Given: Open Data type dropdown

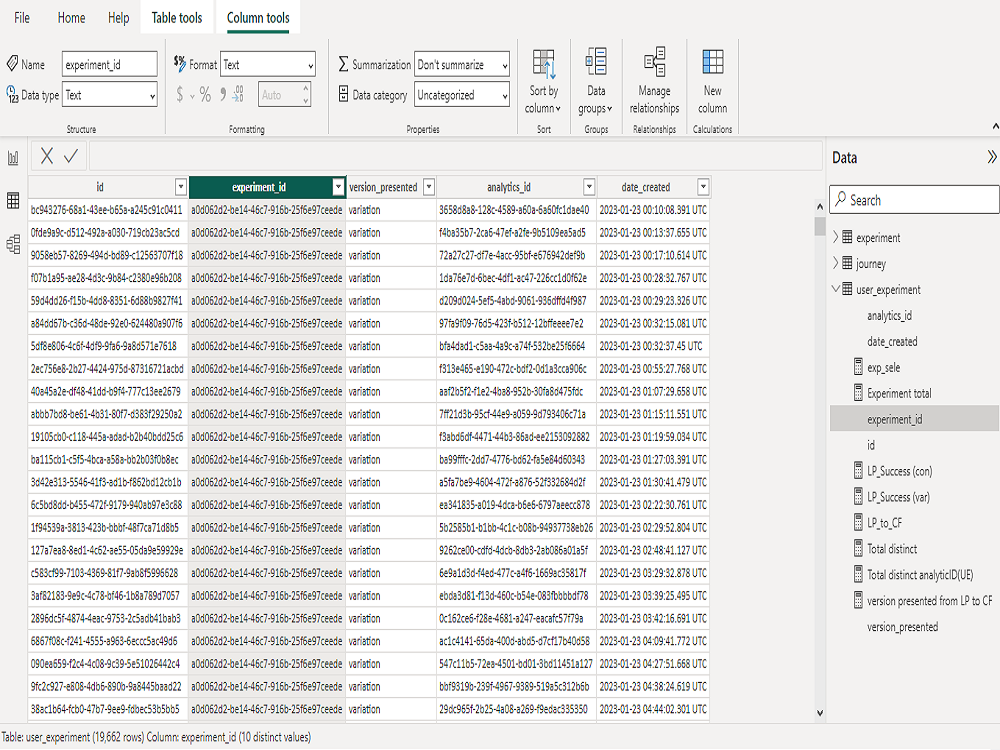Looking at the screenshot, I should [110, 95].
